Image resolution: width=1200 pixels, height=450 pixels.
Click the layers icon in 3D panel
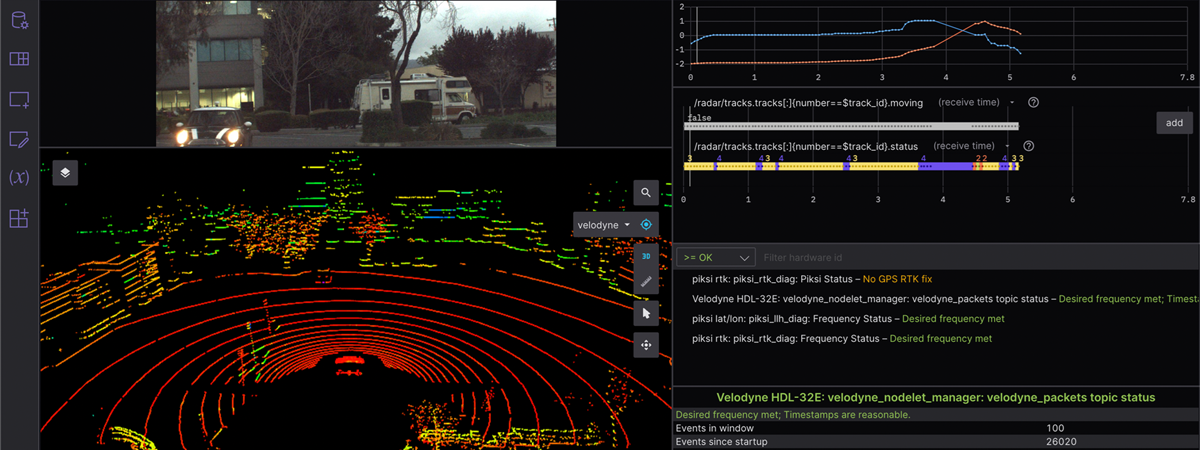[65, 172]
